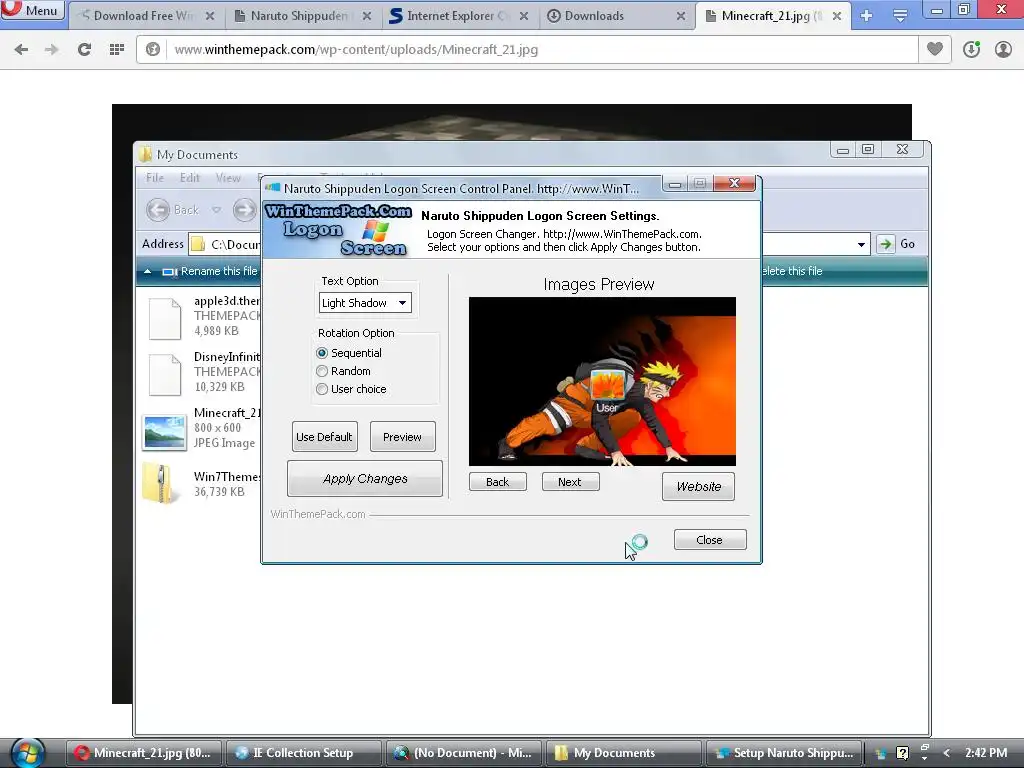Viewport: 1024px width, 768px height.
Task: Click the site info globe icon
Action: pos(153,49)
